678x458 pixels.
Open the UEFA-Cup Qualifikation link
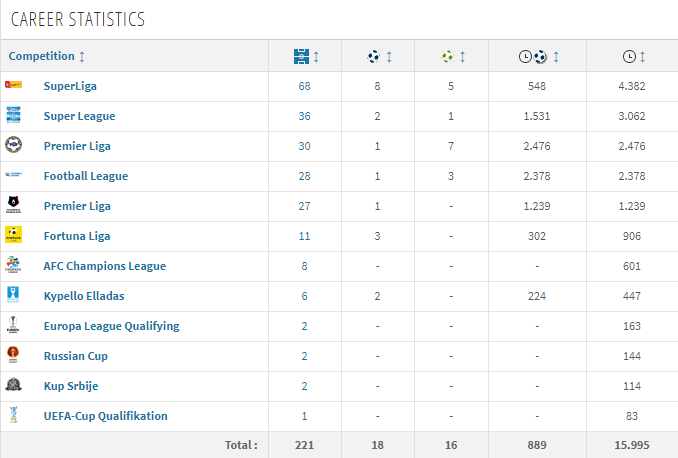coord(106,416)
